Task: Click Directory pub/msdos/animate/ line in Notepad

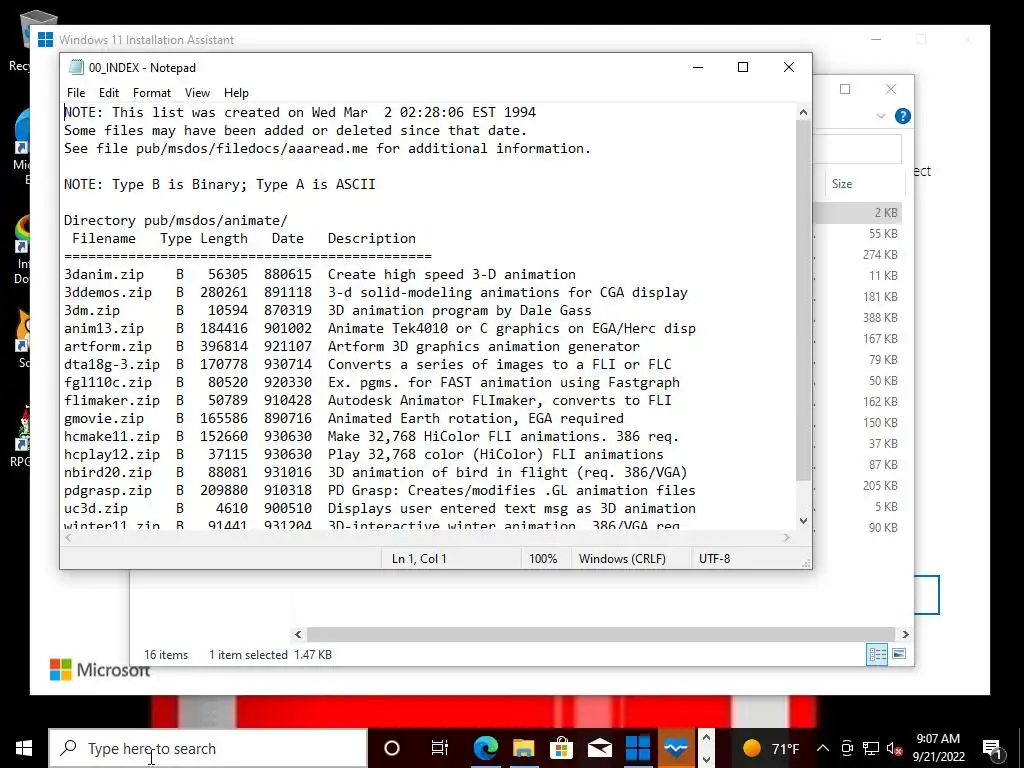Action: (x=176, y=220)
